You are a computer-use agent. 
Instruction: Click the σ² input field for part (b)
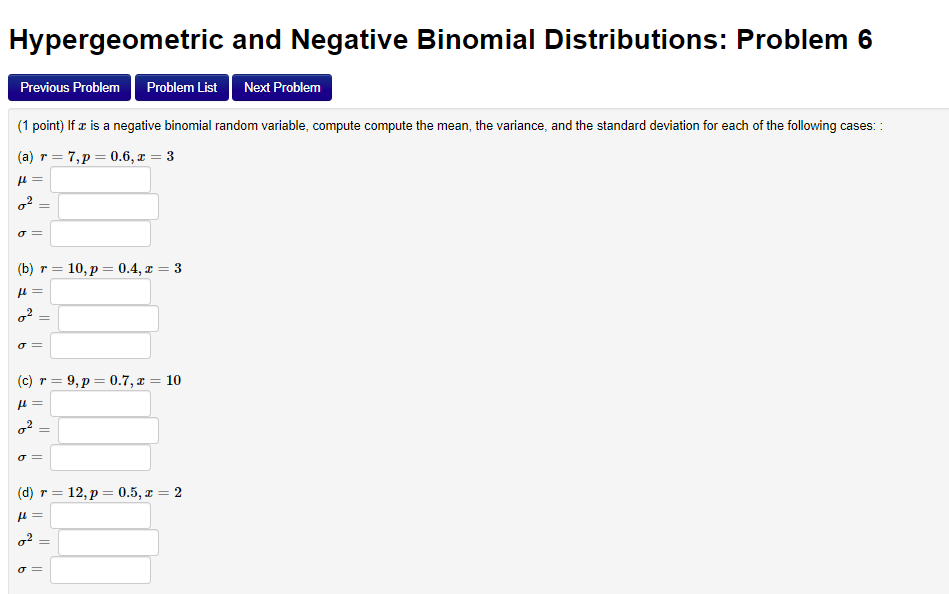click(x=107, y=318)
